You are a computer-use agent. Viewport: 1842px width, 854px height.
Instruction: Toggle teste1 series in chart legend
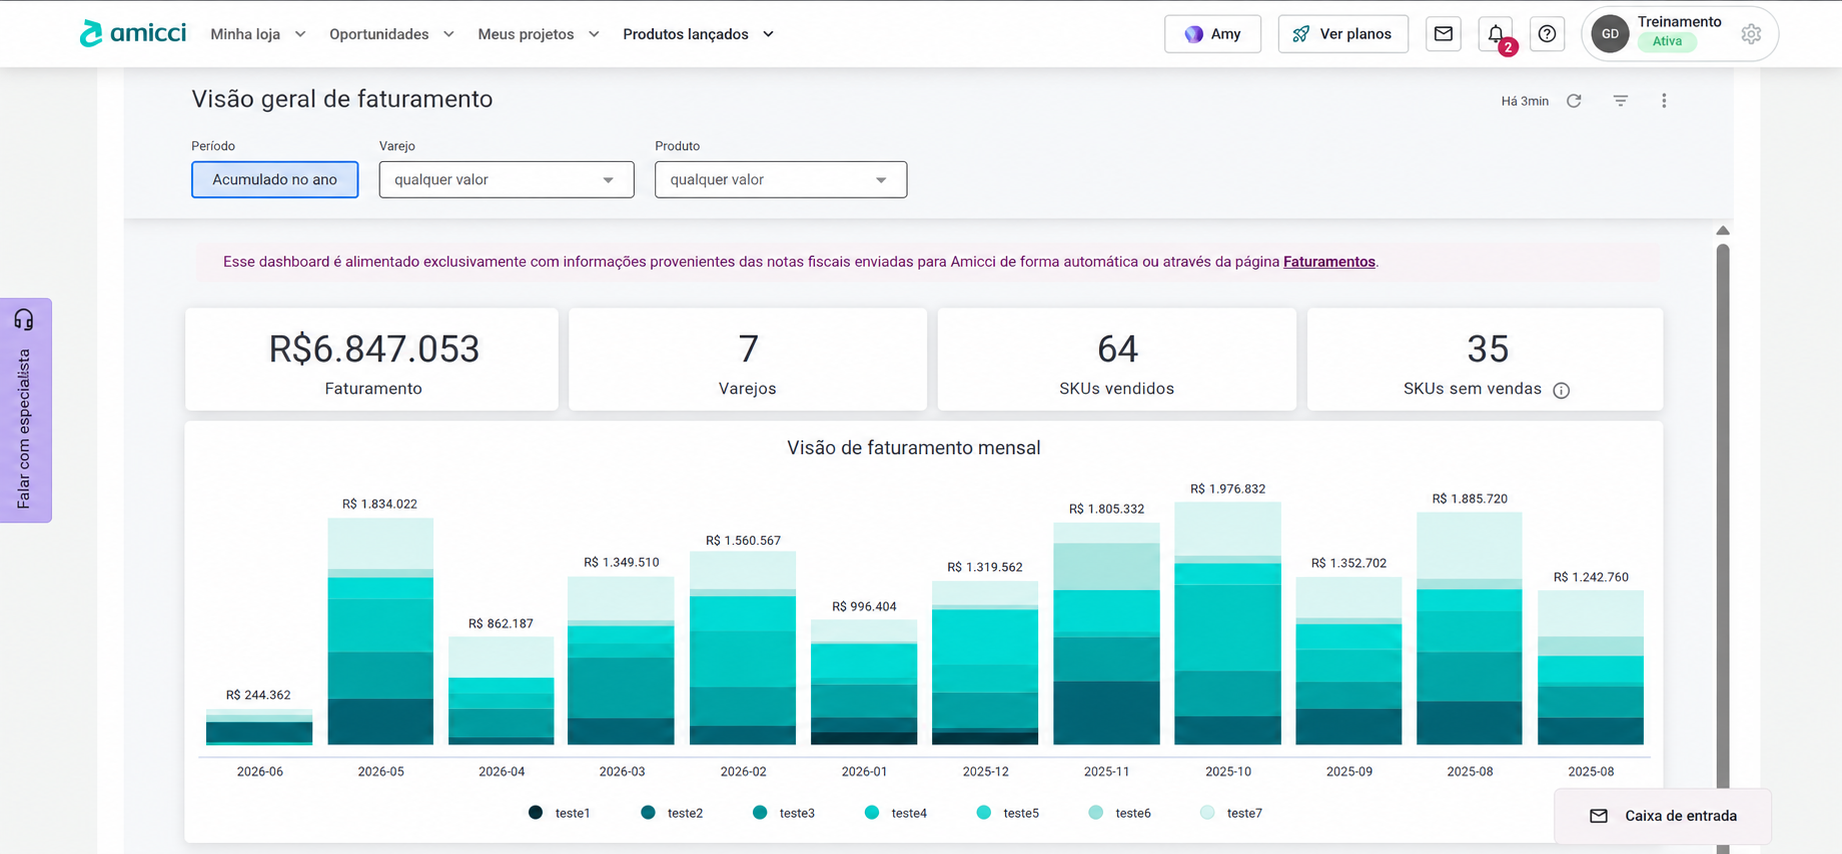(x=559, y=813)
